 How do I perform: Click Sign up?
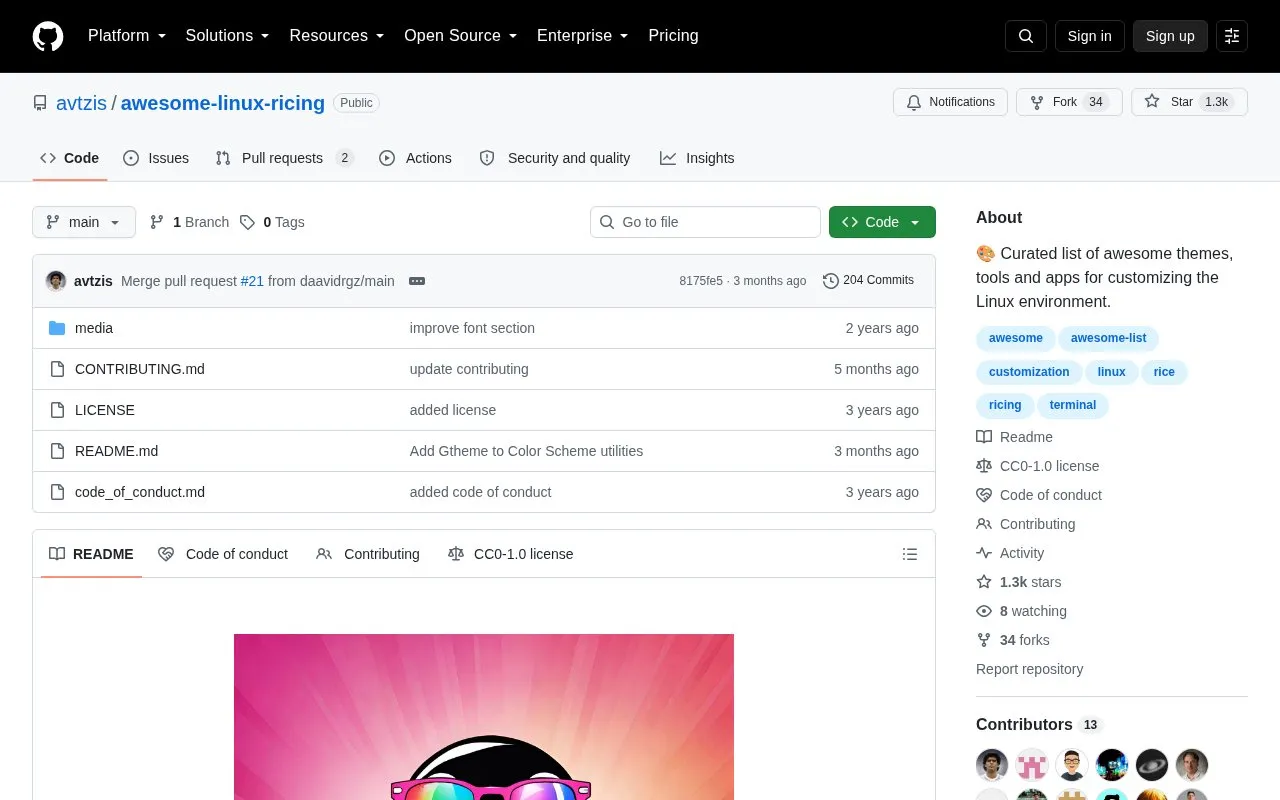click(x=1170, y=36)
